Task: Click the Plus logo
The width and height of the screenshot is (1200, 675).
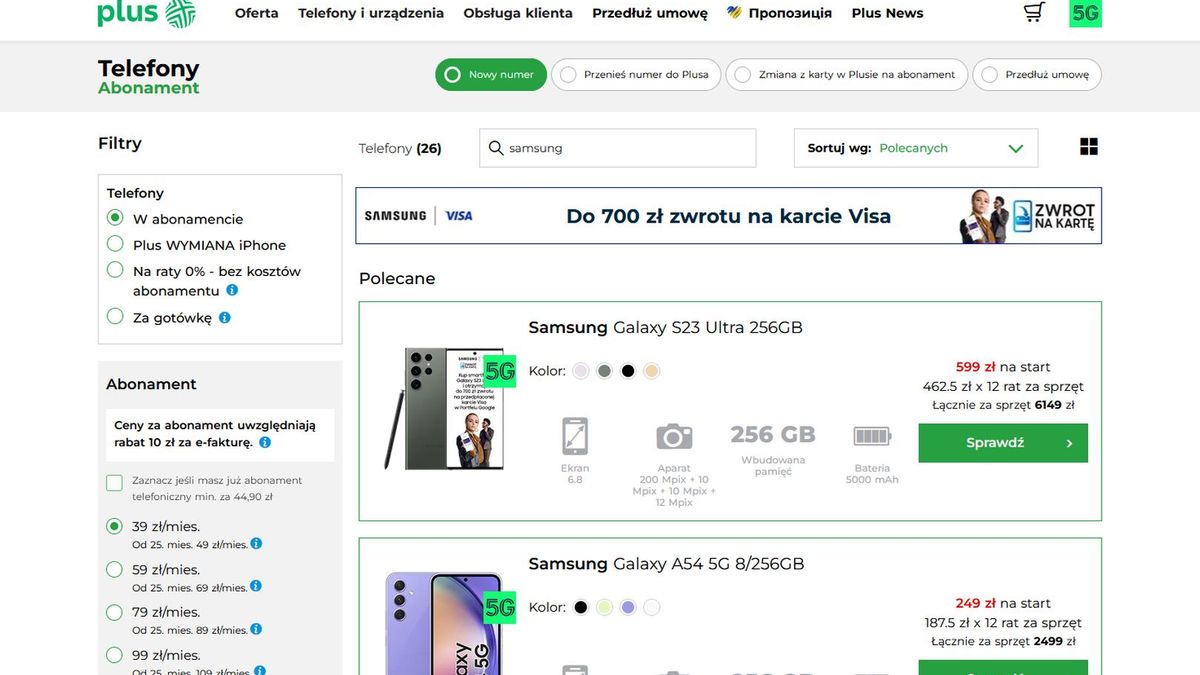Action: tap(146, 13)
